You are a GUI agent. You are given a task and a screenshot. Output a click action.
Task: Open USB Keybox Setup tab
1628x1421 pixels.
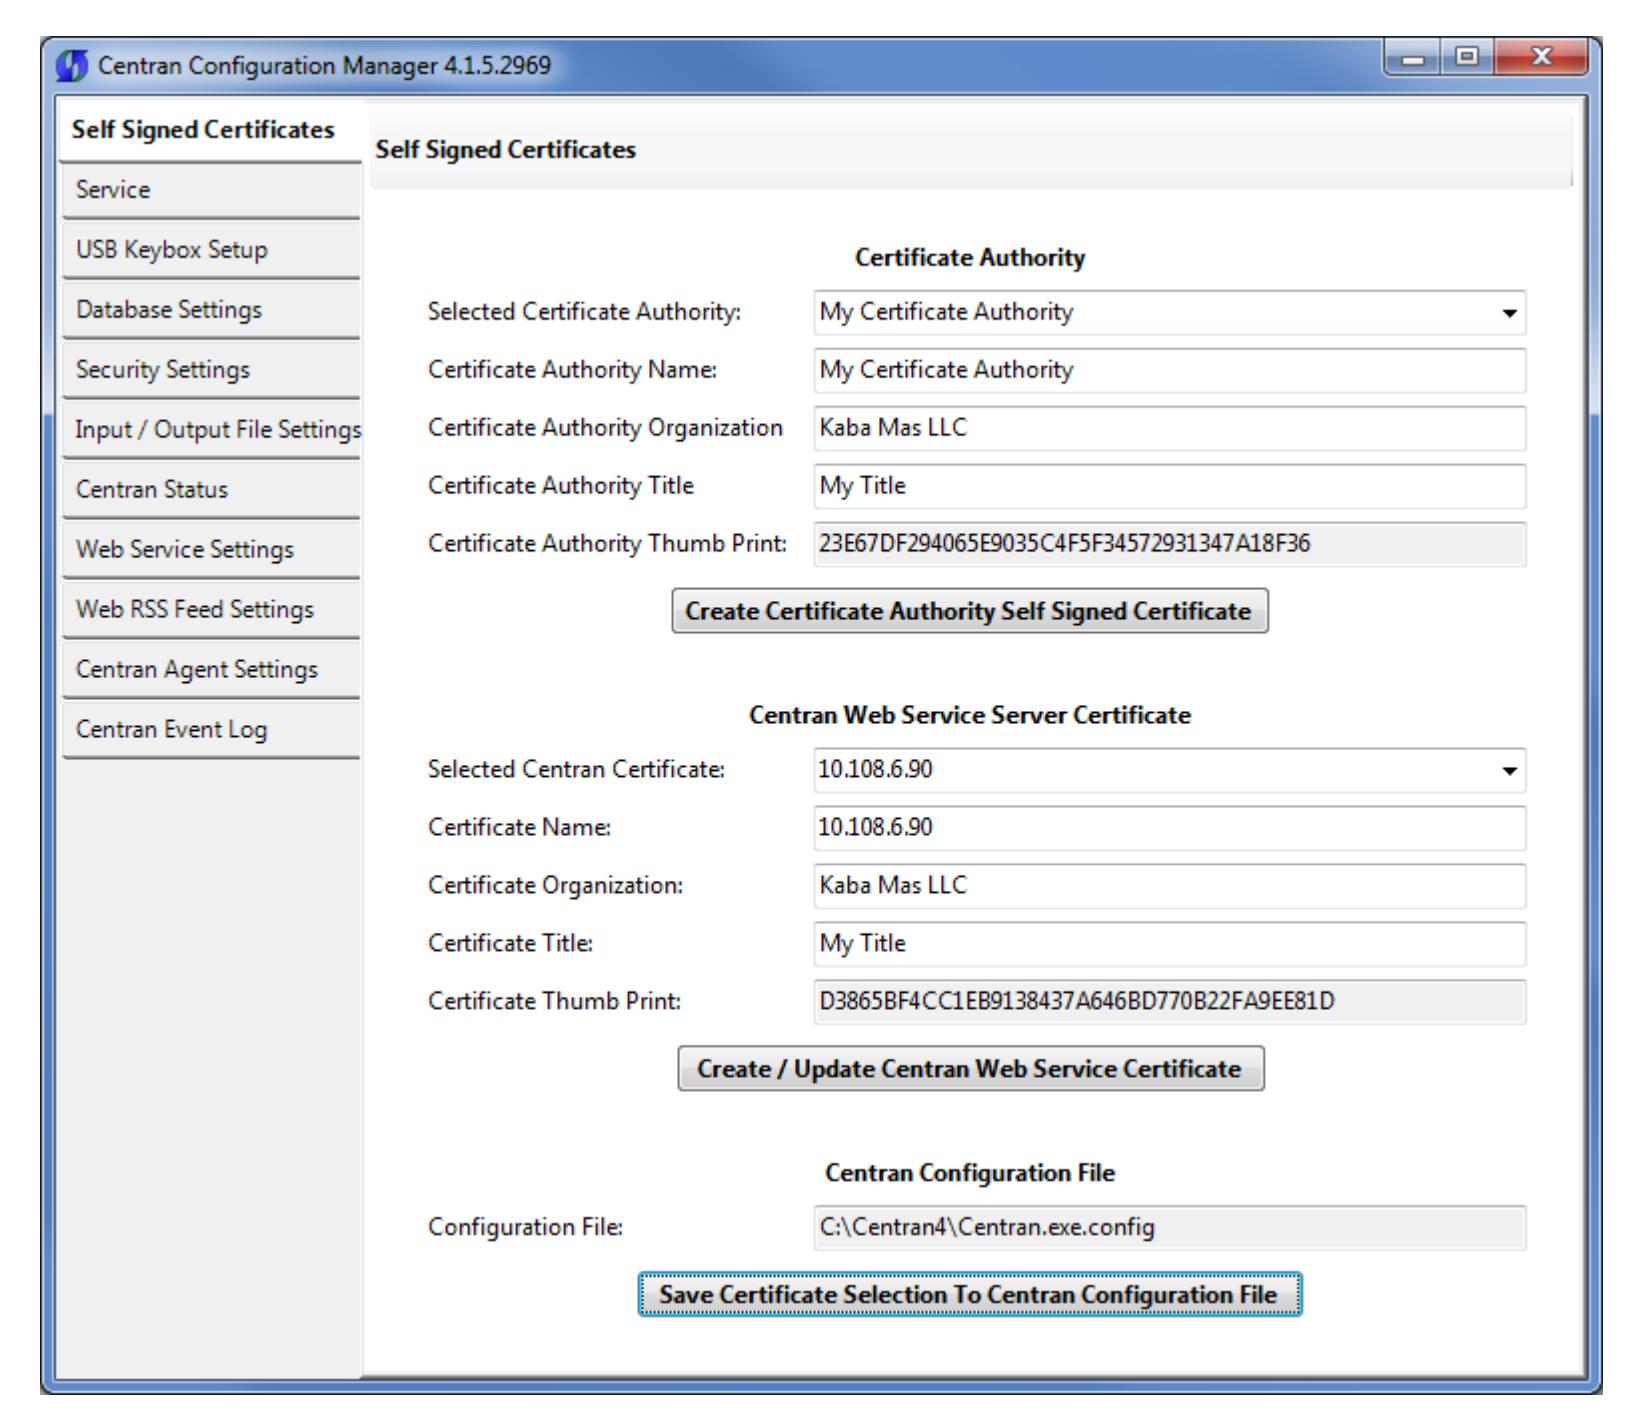click(x=211, y=250)
